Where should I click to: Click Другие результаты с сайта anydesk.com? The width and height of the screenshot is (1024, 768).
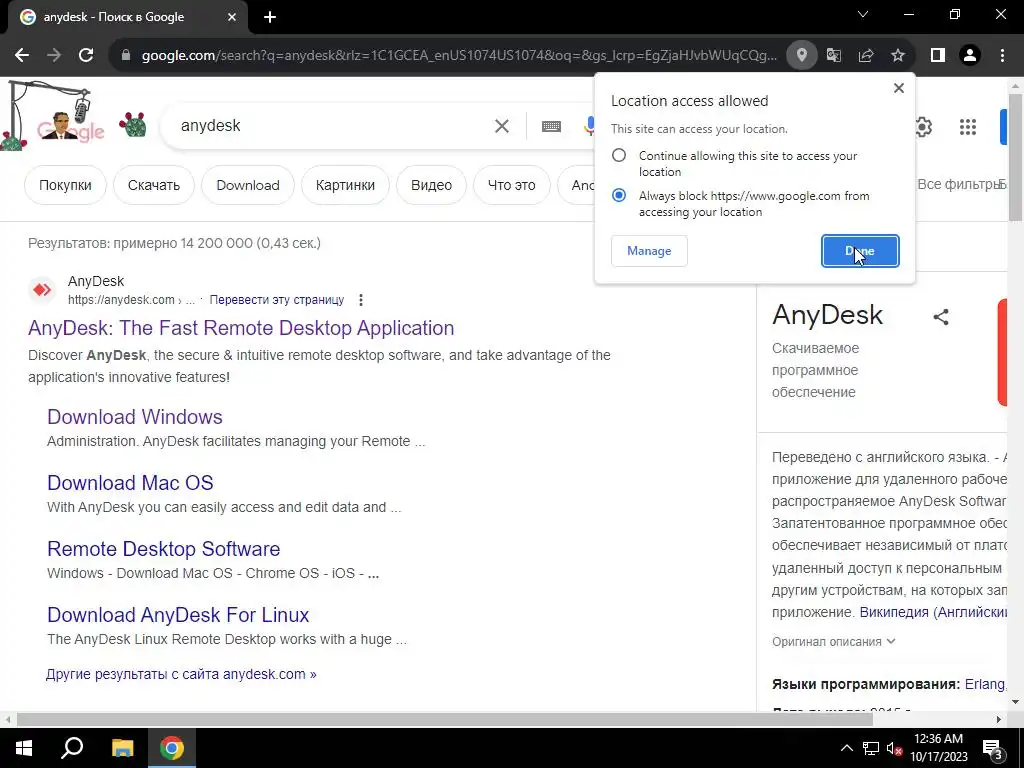tap(182, 675)
